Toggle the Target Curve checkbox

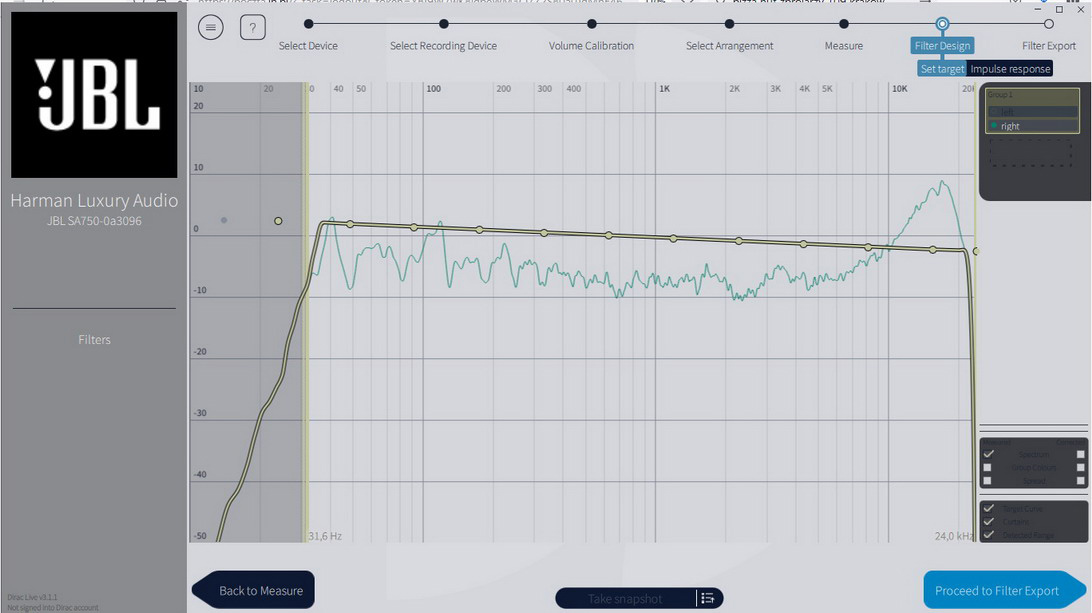point(988,509)
